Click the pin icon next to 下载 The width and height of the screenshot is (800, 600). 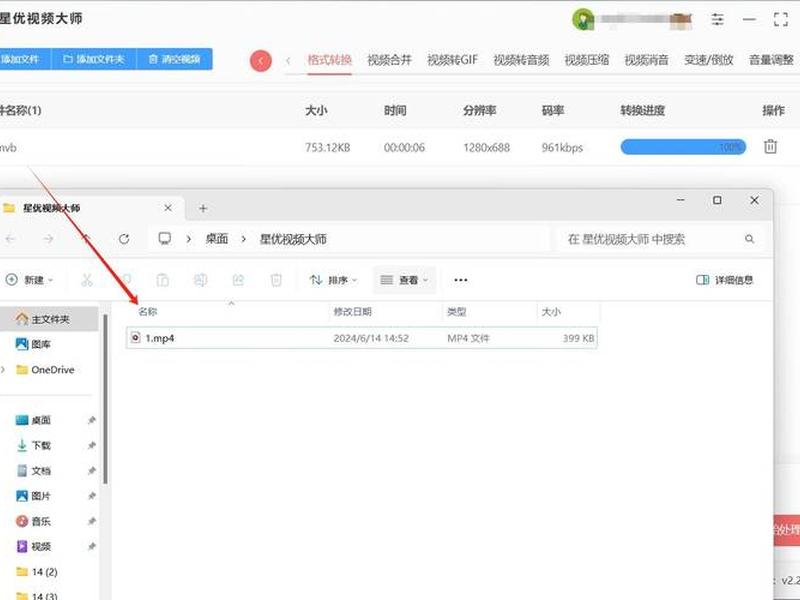tap(91, 445)
